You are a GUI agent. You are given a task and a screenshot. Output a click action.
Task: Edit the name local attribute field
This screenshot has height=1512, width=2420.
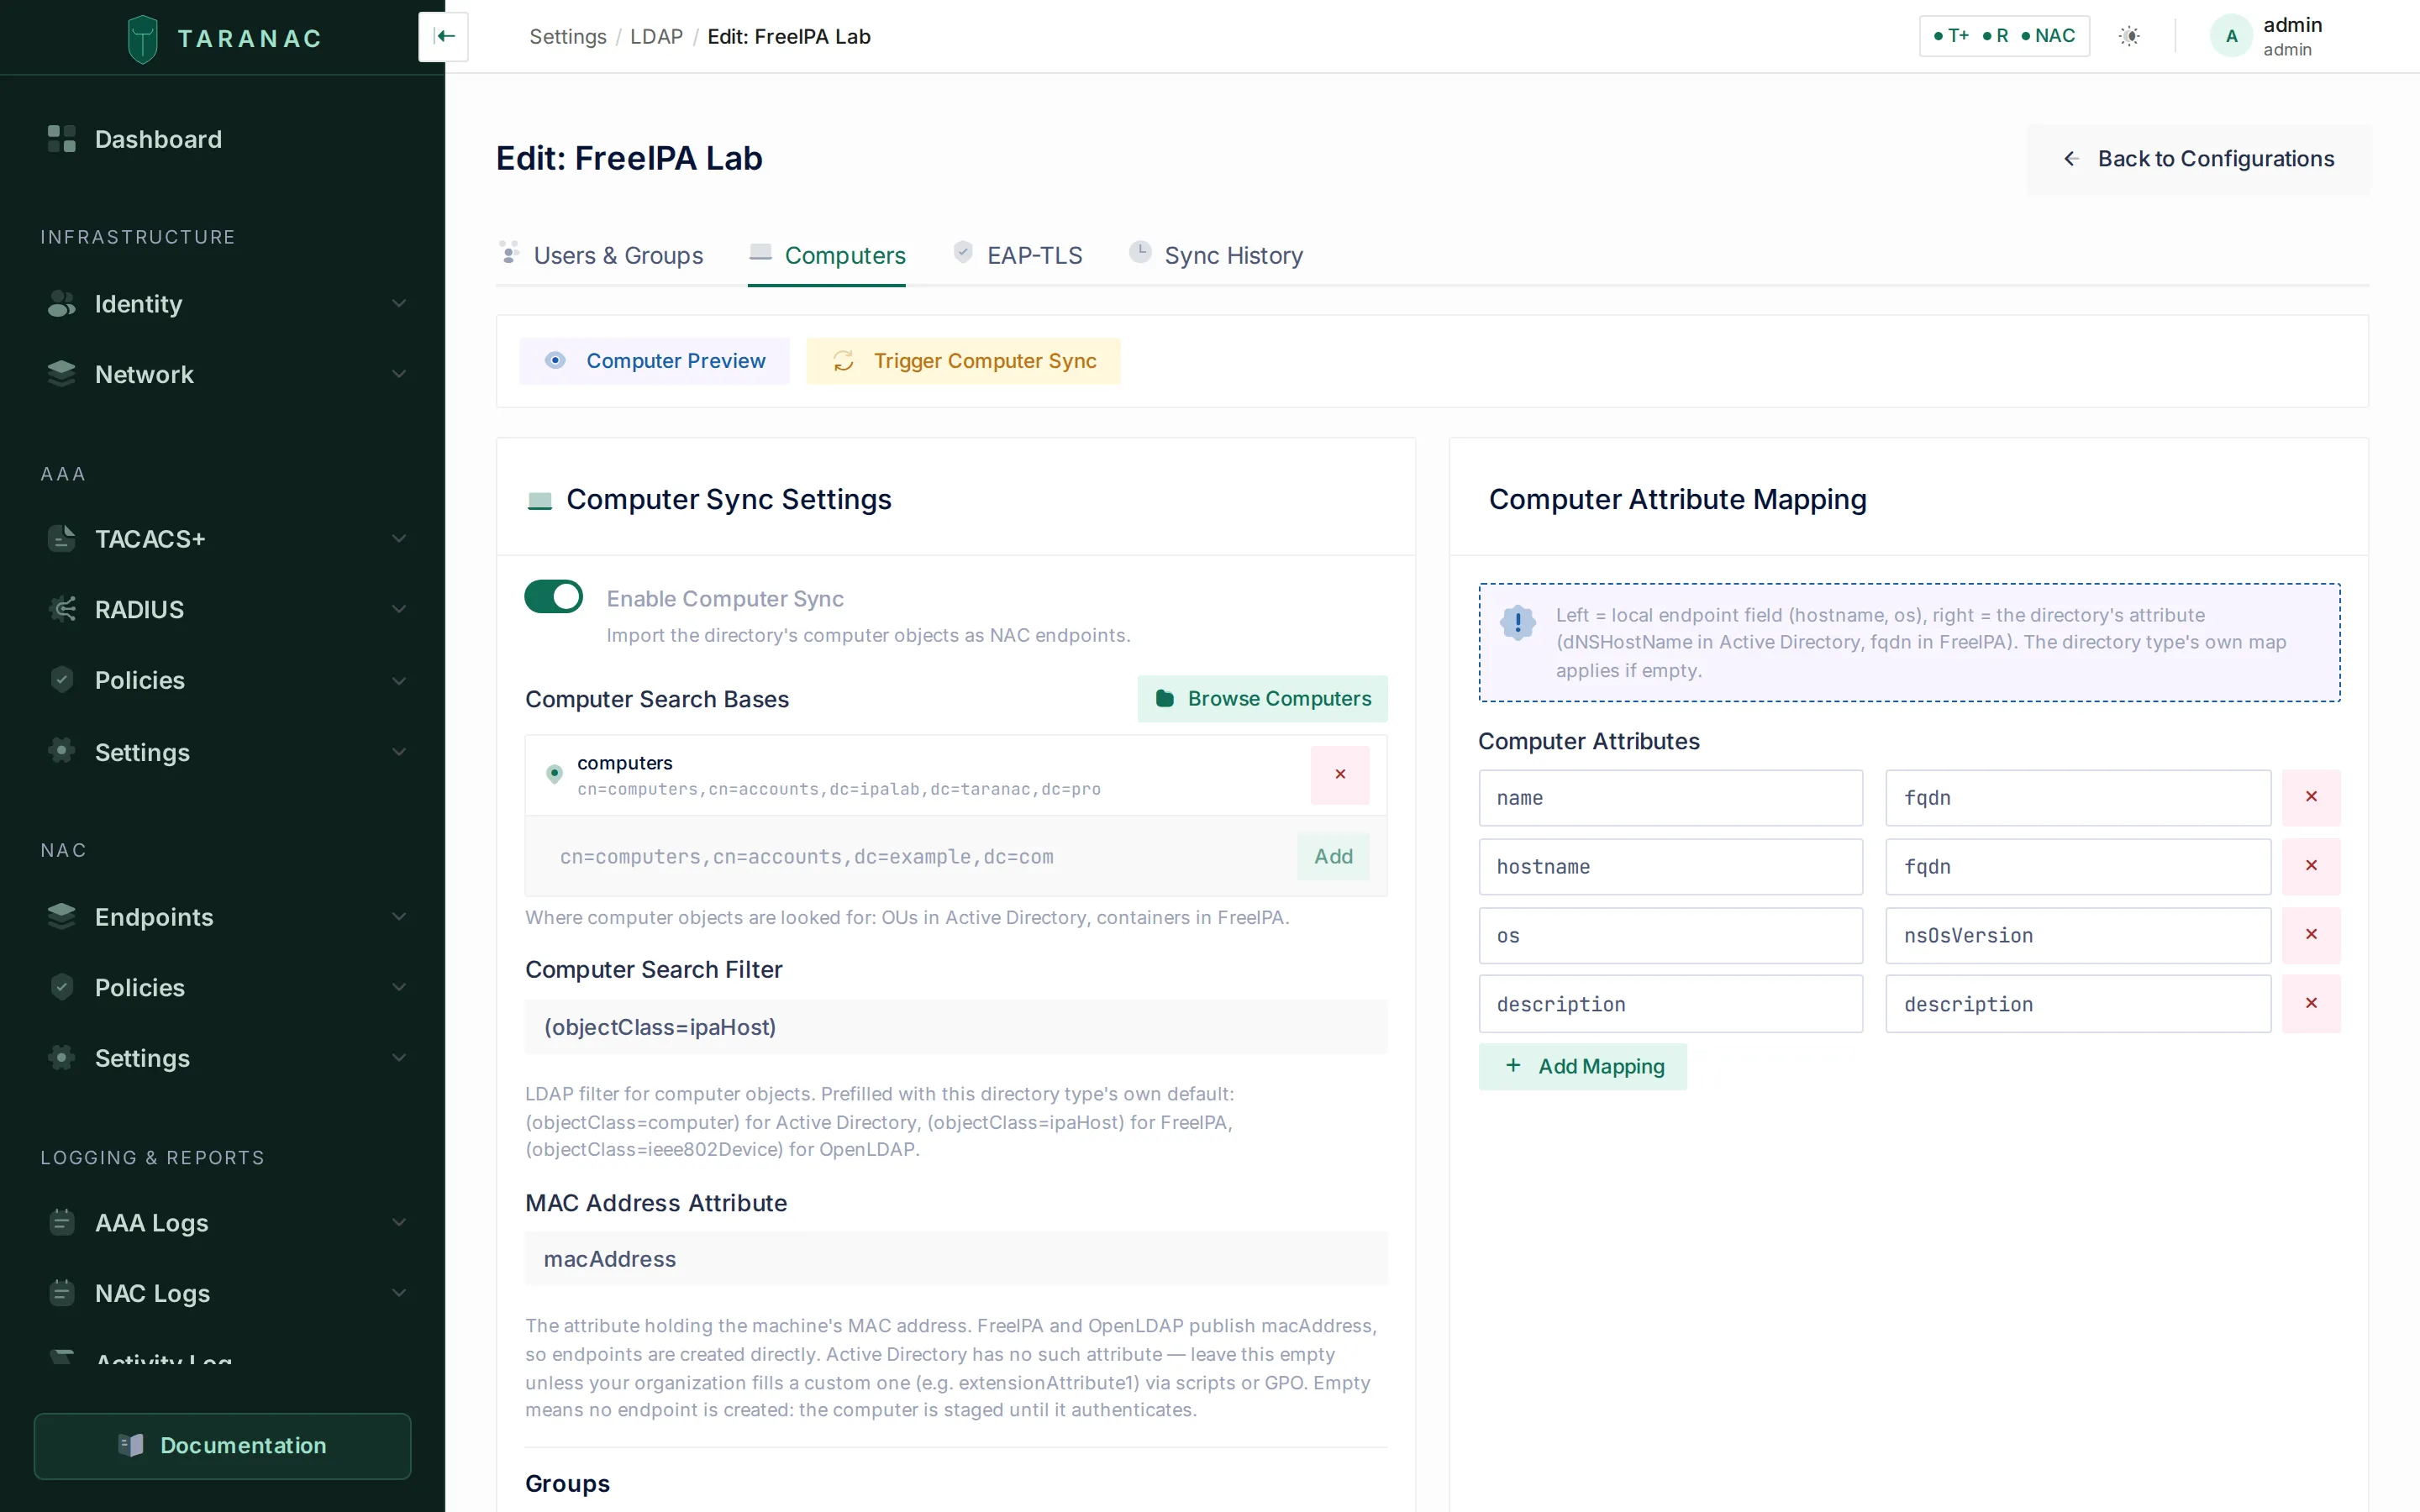click(1670, 798)
